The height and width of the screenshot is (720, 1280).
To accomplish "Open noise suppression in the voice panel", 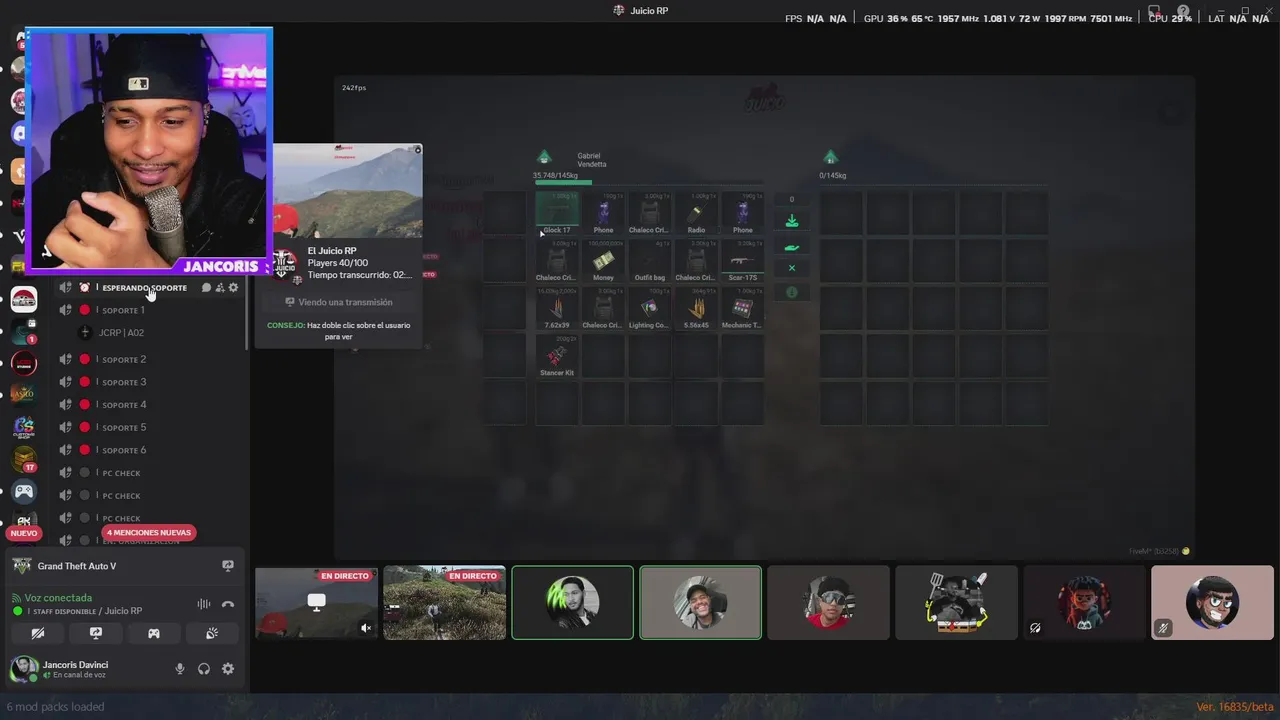I will coord(204,604).
